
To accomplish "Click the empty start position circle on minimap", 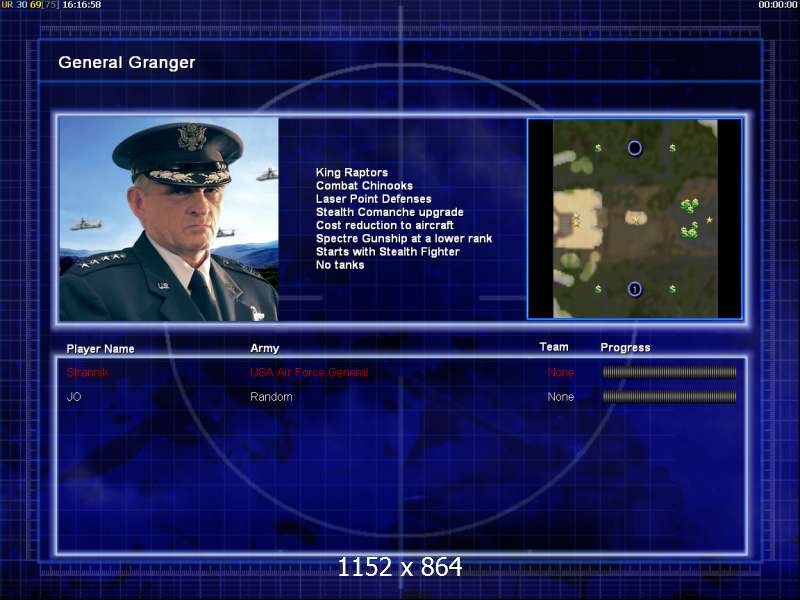I will (x=635, y=148).
